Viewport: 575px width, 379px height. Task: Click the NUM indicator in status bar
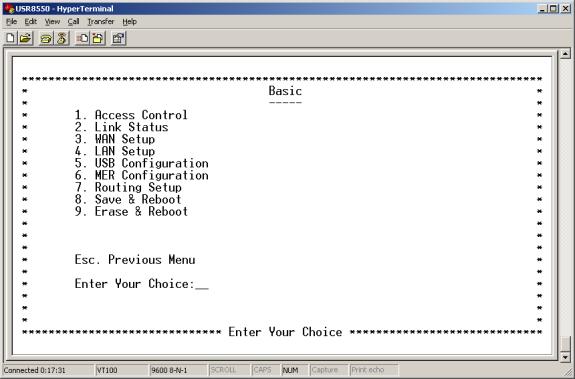290,370
